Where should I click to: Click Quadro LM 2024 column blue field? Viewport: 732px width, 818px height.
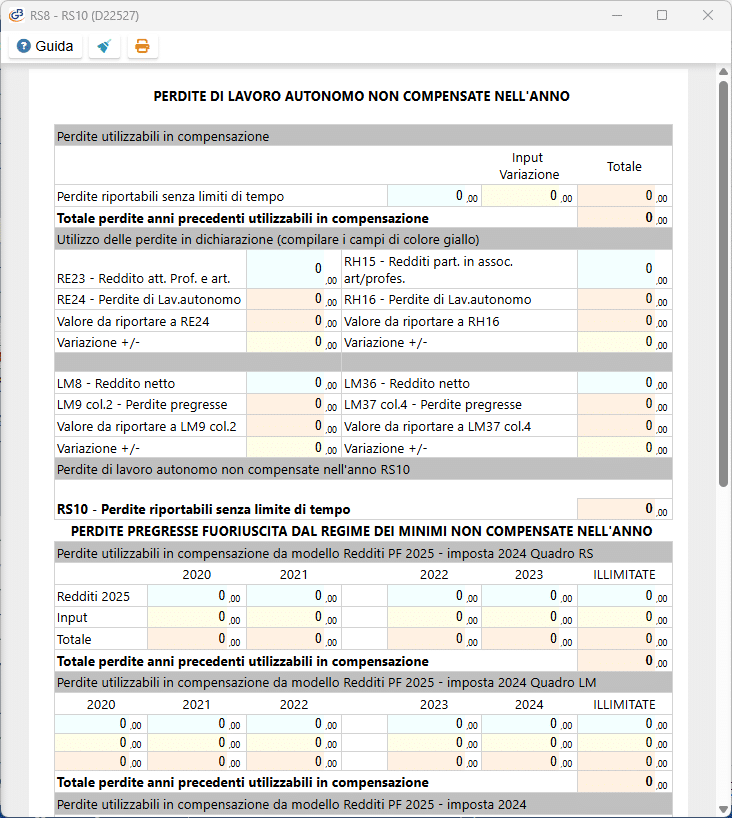pos(529,724)
